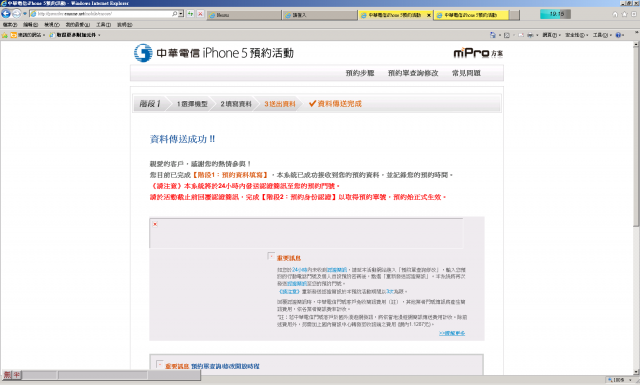640x385 pixels.
Task: Click the command bar Home icon
Action: (493, 35)
